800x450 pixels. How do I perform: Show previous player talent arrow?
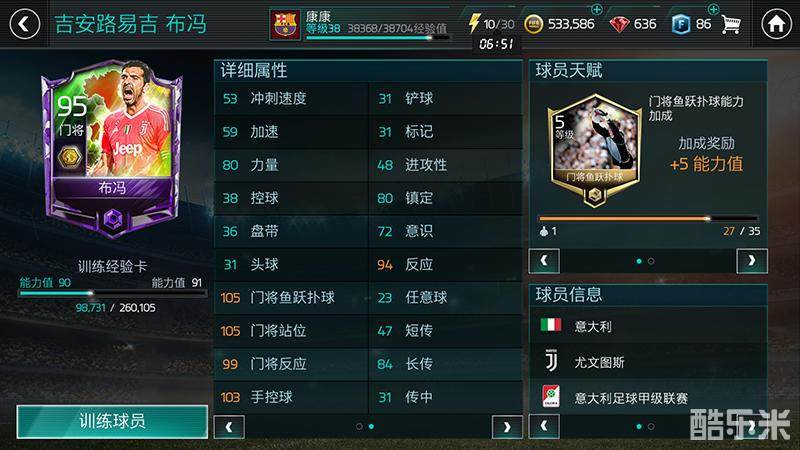pyautogui.click(x=544, y=261)
